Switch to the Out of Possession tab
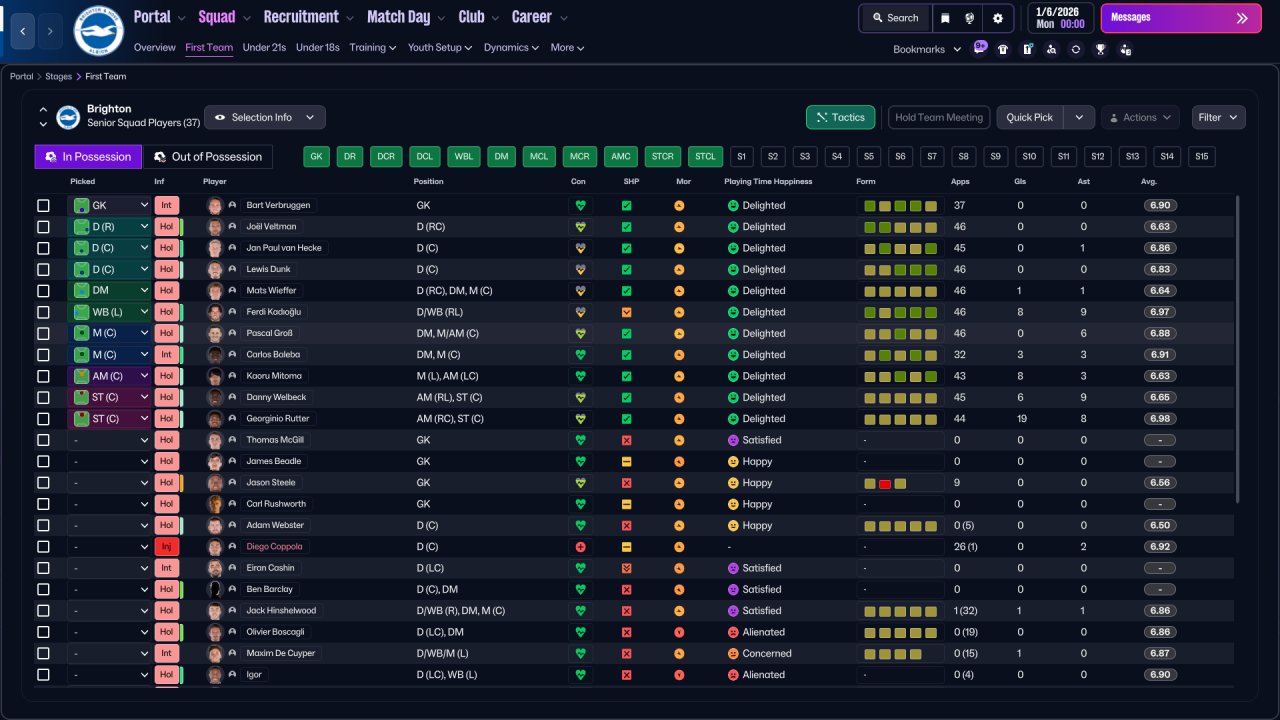Viewport: 1280px width, 720px height. click(x=207, y=157)
